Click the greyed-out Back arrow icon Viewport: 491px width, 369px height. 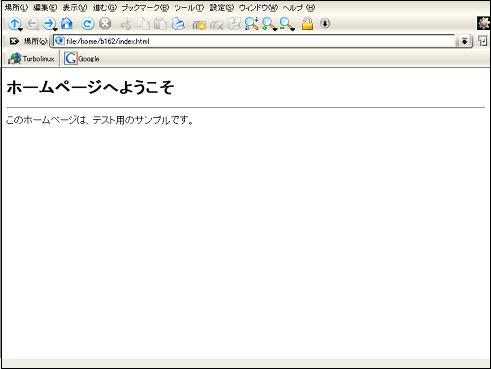tap(33, 24)
